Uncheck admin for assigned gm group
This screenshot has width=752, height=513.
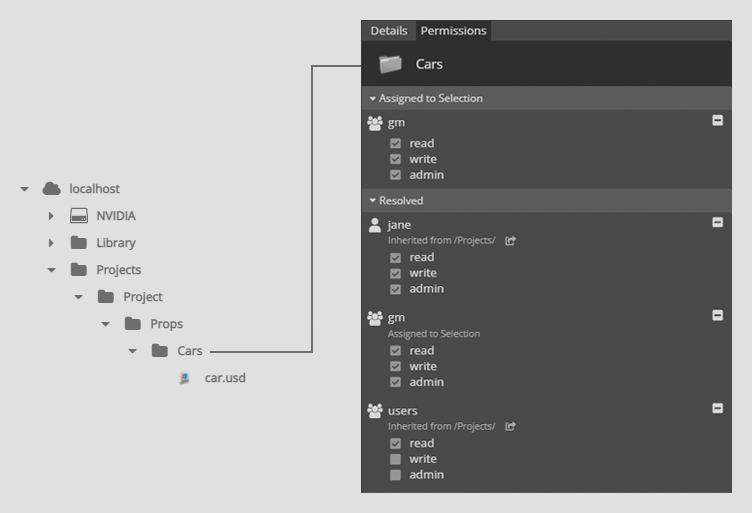[395, 175]
